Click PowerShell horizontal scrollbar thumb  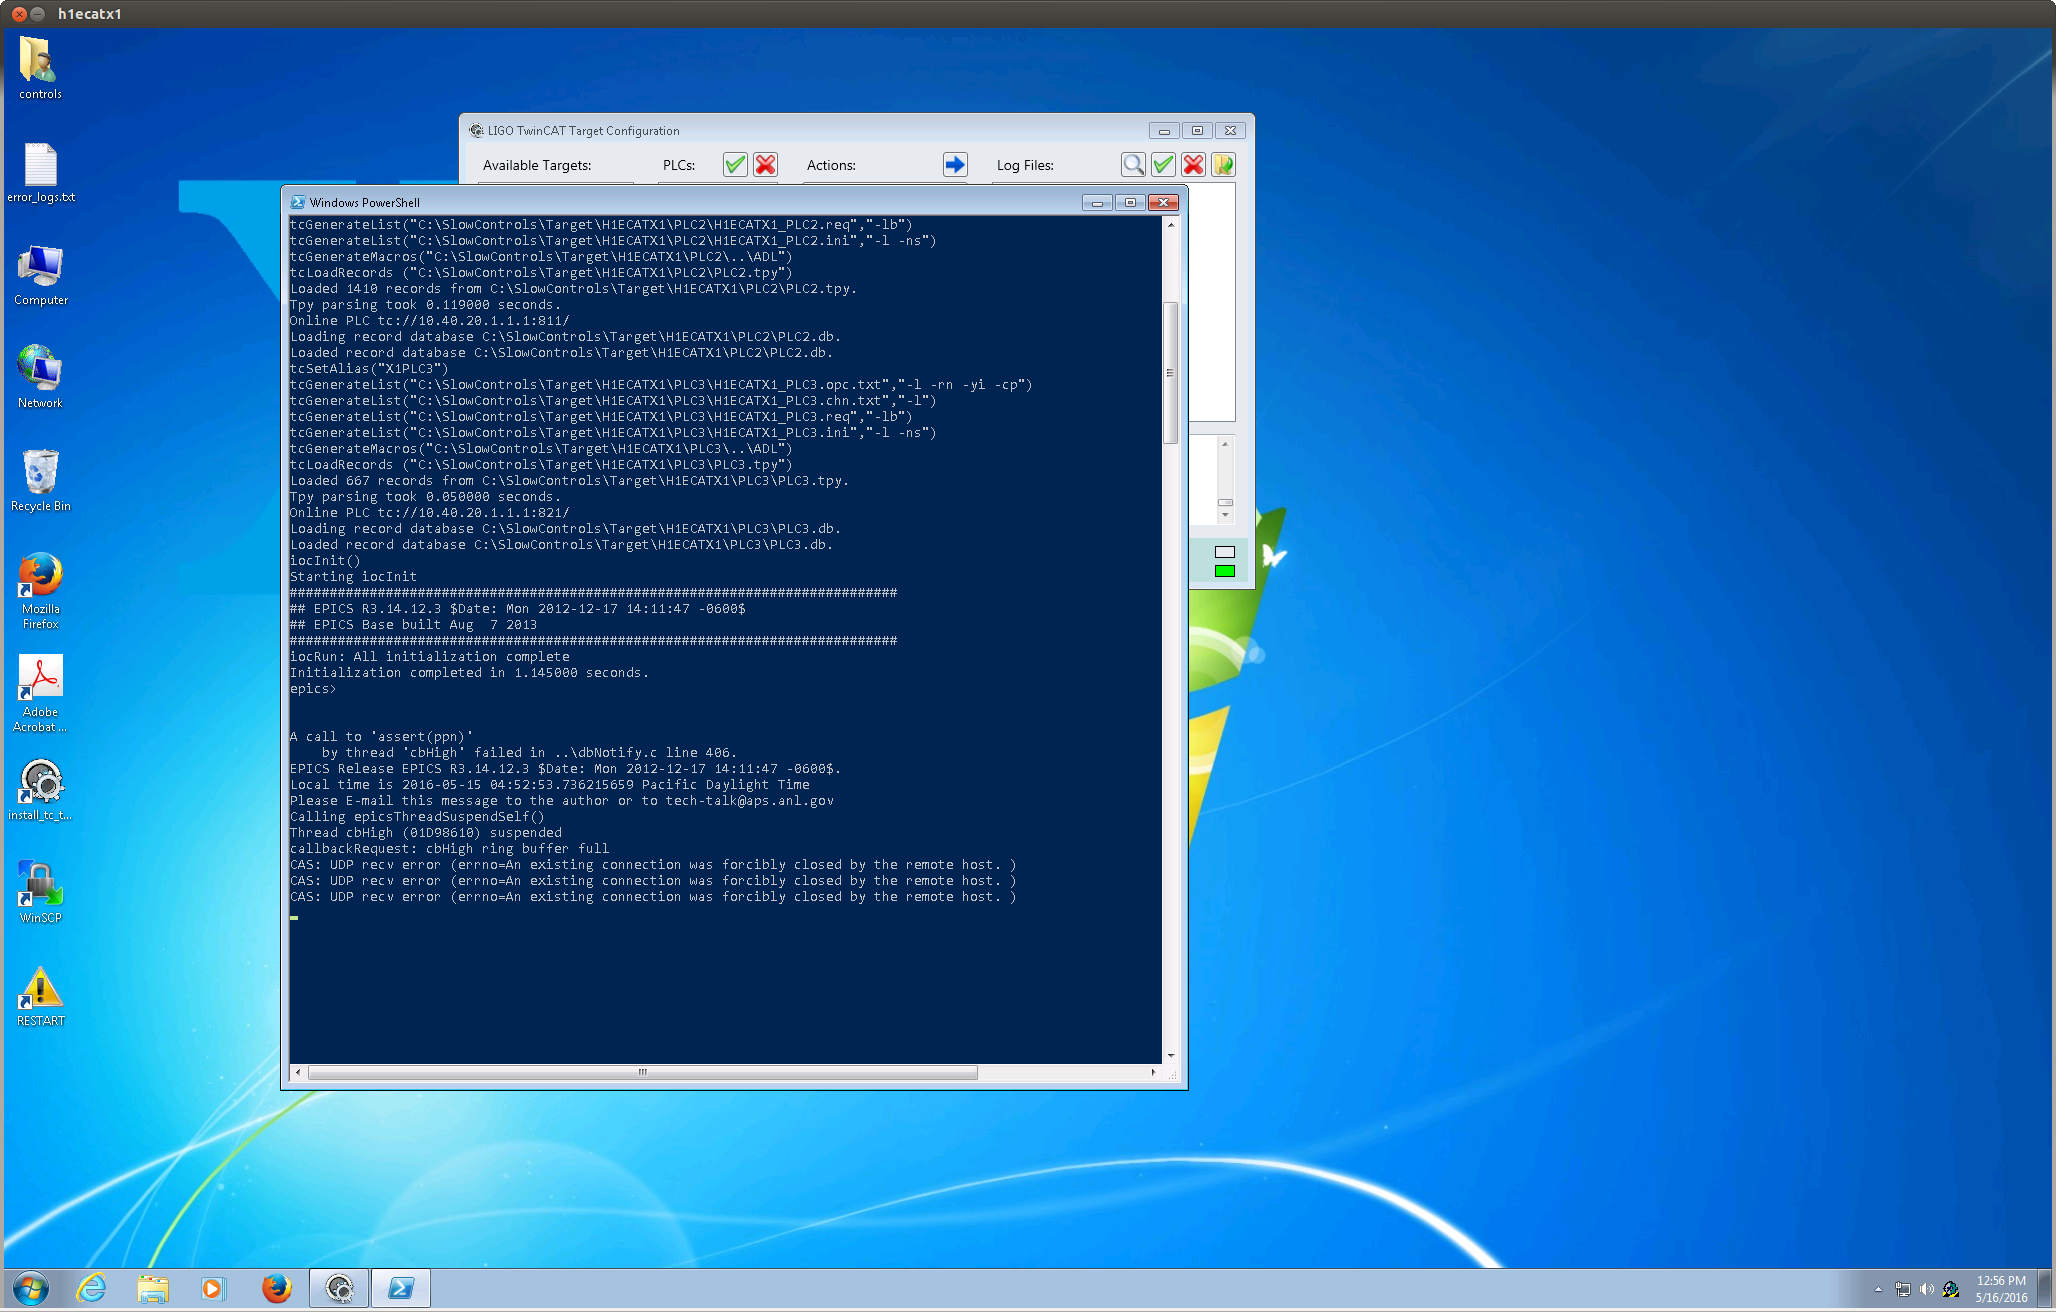click(x=642, y=1072)
